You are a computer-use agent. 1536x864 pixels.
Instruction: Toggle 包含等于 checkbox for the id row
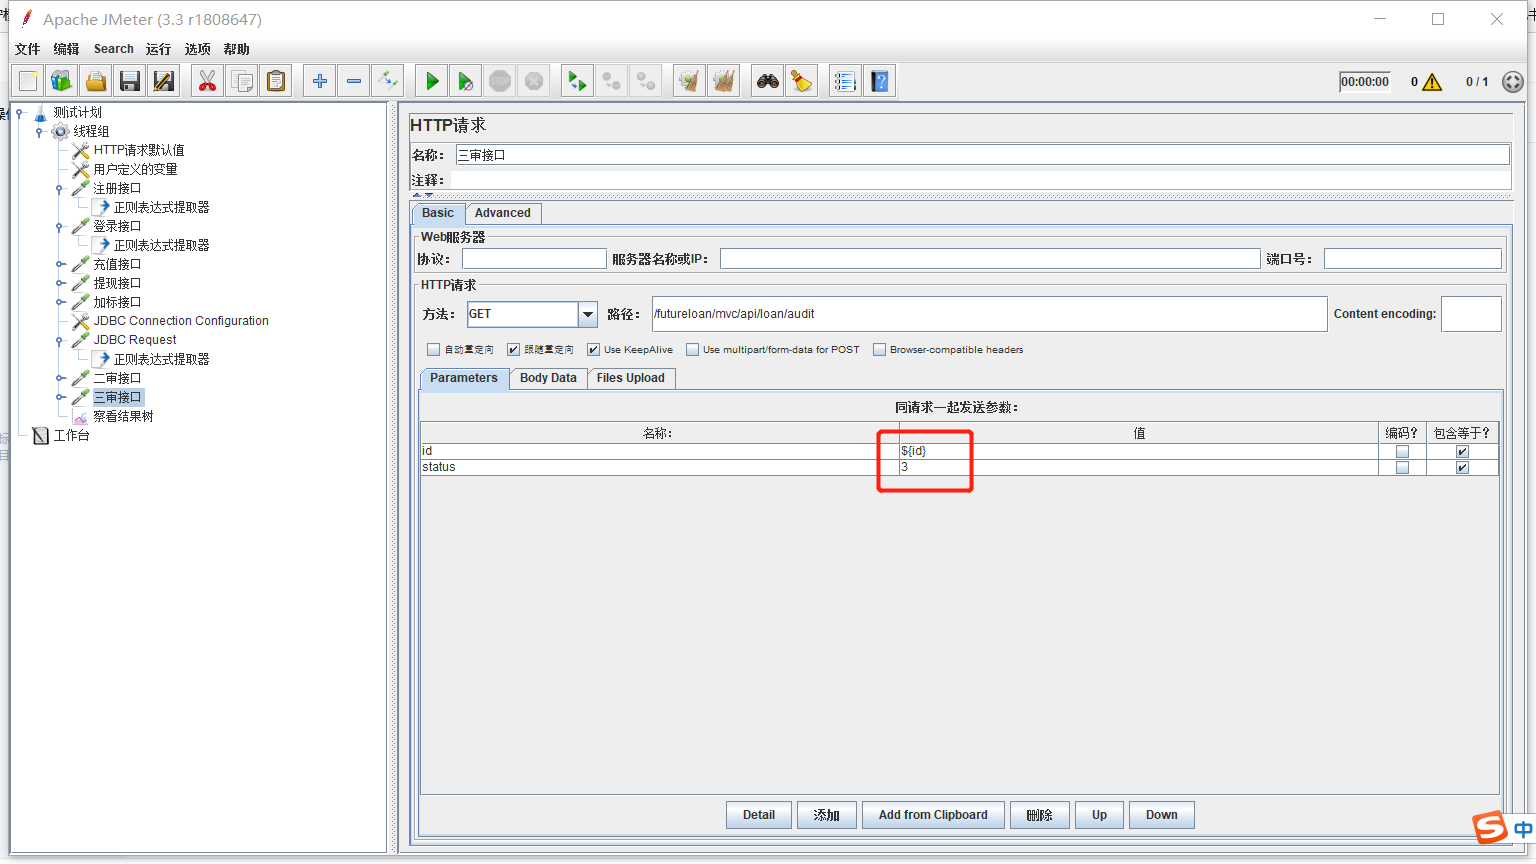point(1462,452)
